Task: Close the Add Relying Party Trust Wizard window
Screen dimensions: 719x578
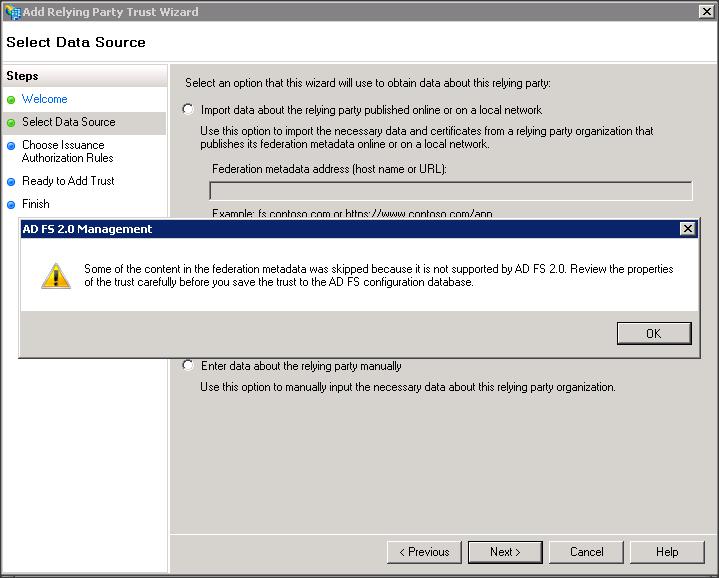Action: click(x=707, y=11)
